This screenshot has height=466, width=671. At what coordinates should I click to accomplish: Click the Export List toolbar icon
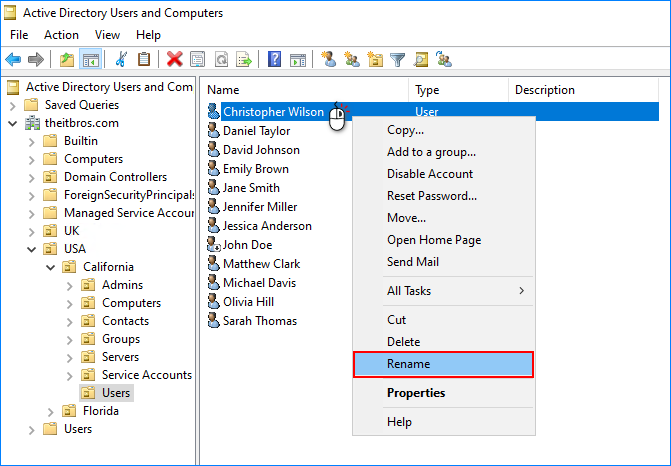pyautogui.click(x=244, y=59)
